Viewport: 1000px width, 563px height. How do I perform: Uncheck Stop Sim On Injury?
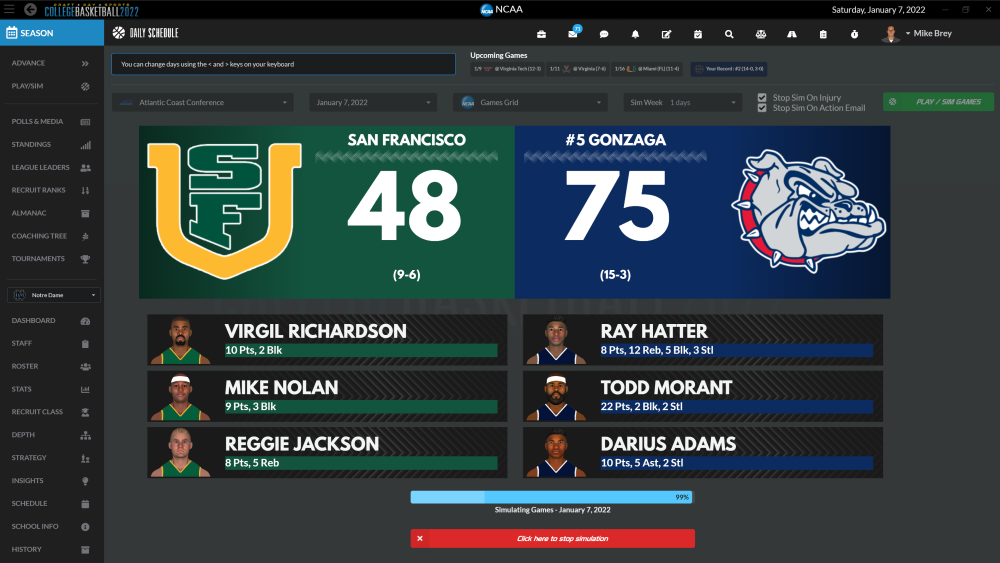pyautogui.click(x=762, y=98)
